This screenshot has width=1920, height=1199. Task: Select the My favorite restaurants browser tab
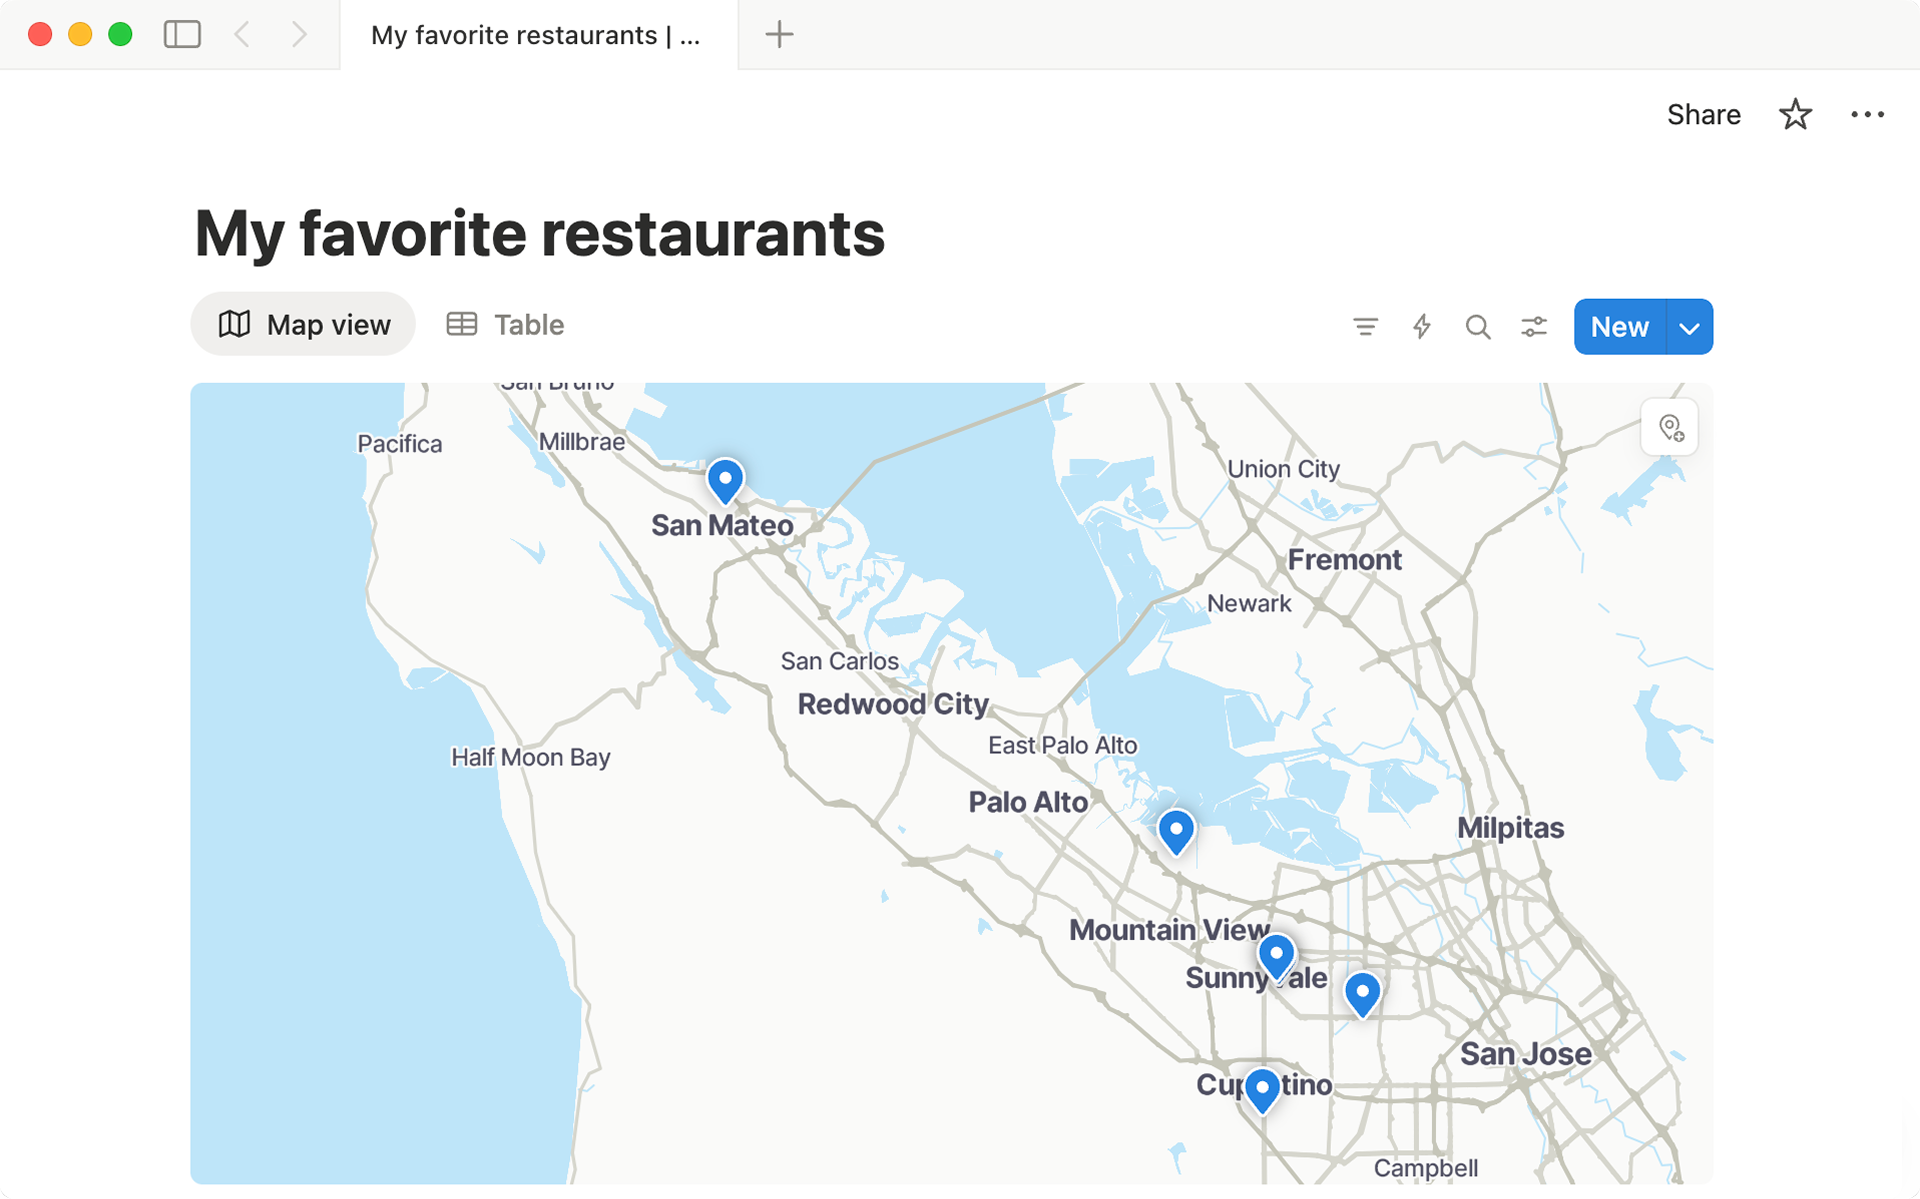coord(537,34)
